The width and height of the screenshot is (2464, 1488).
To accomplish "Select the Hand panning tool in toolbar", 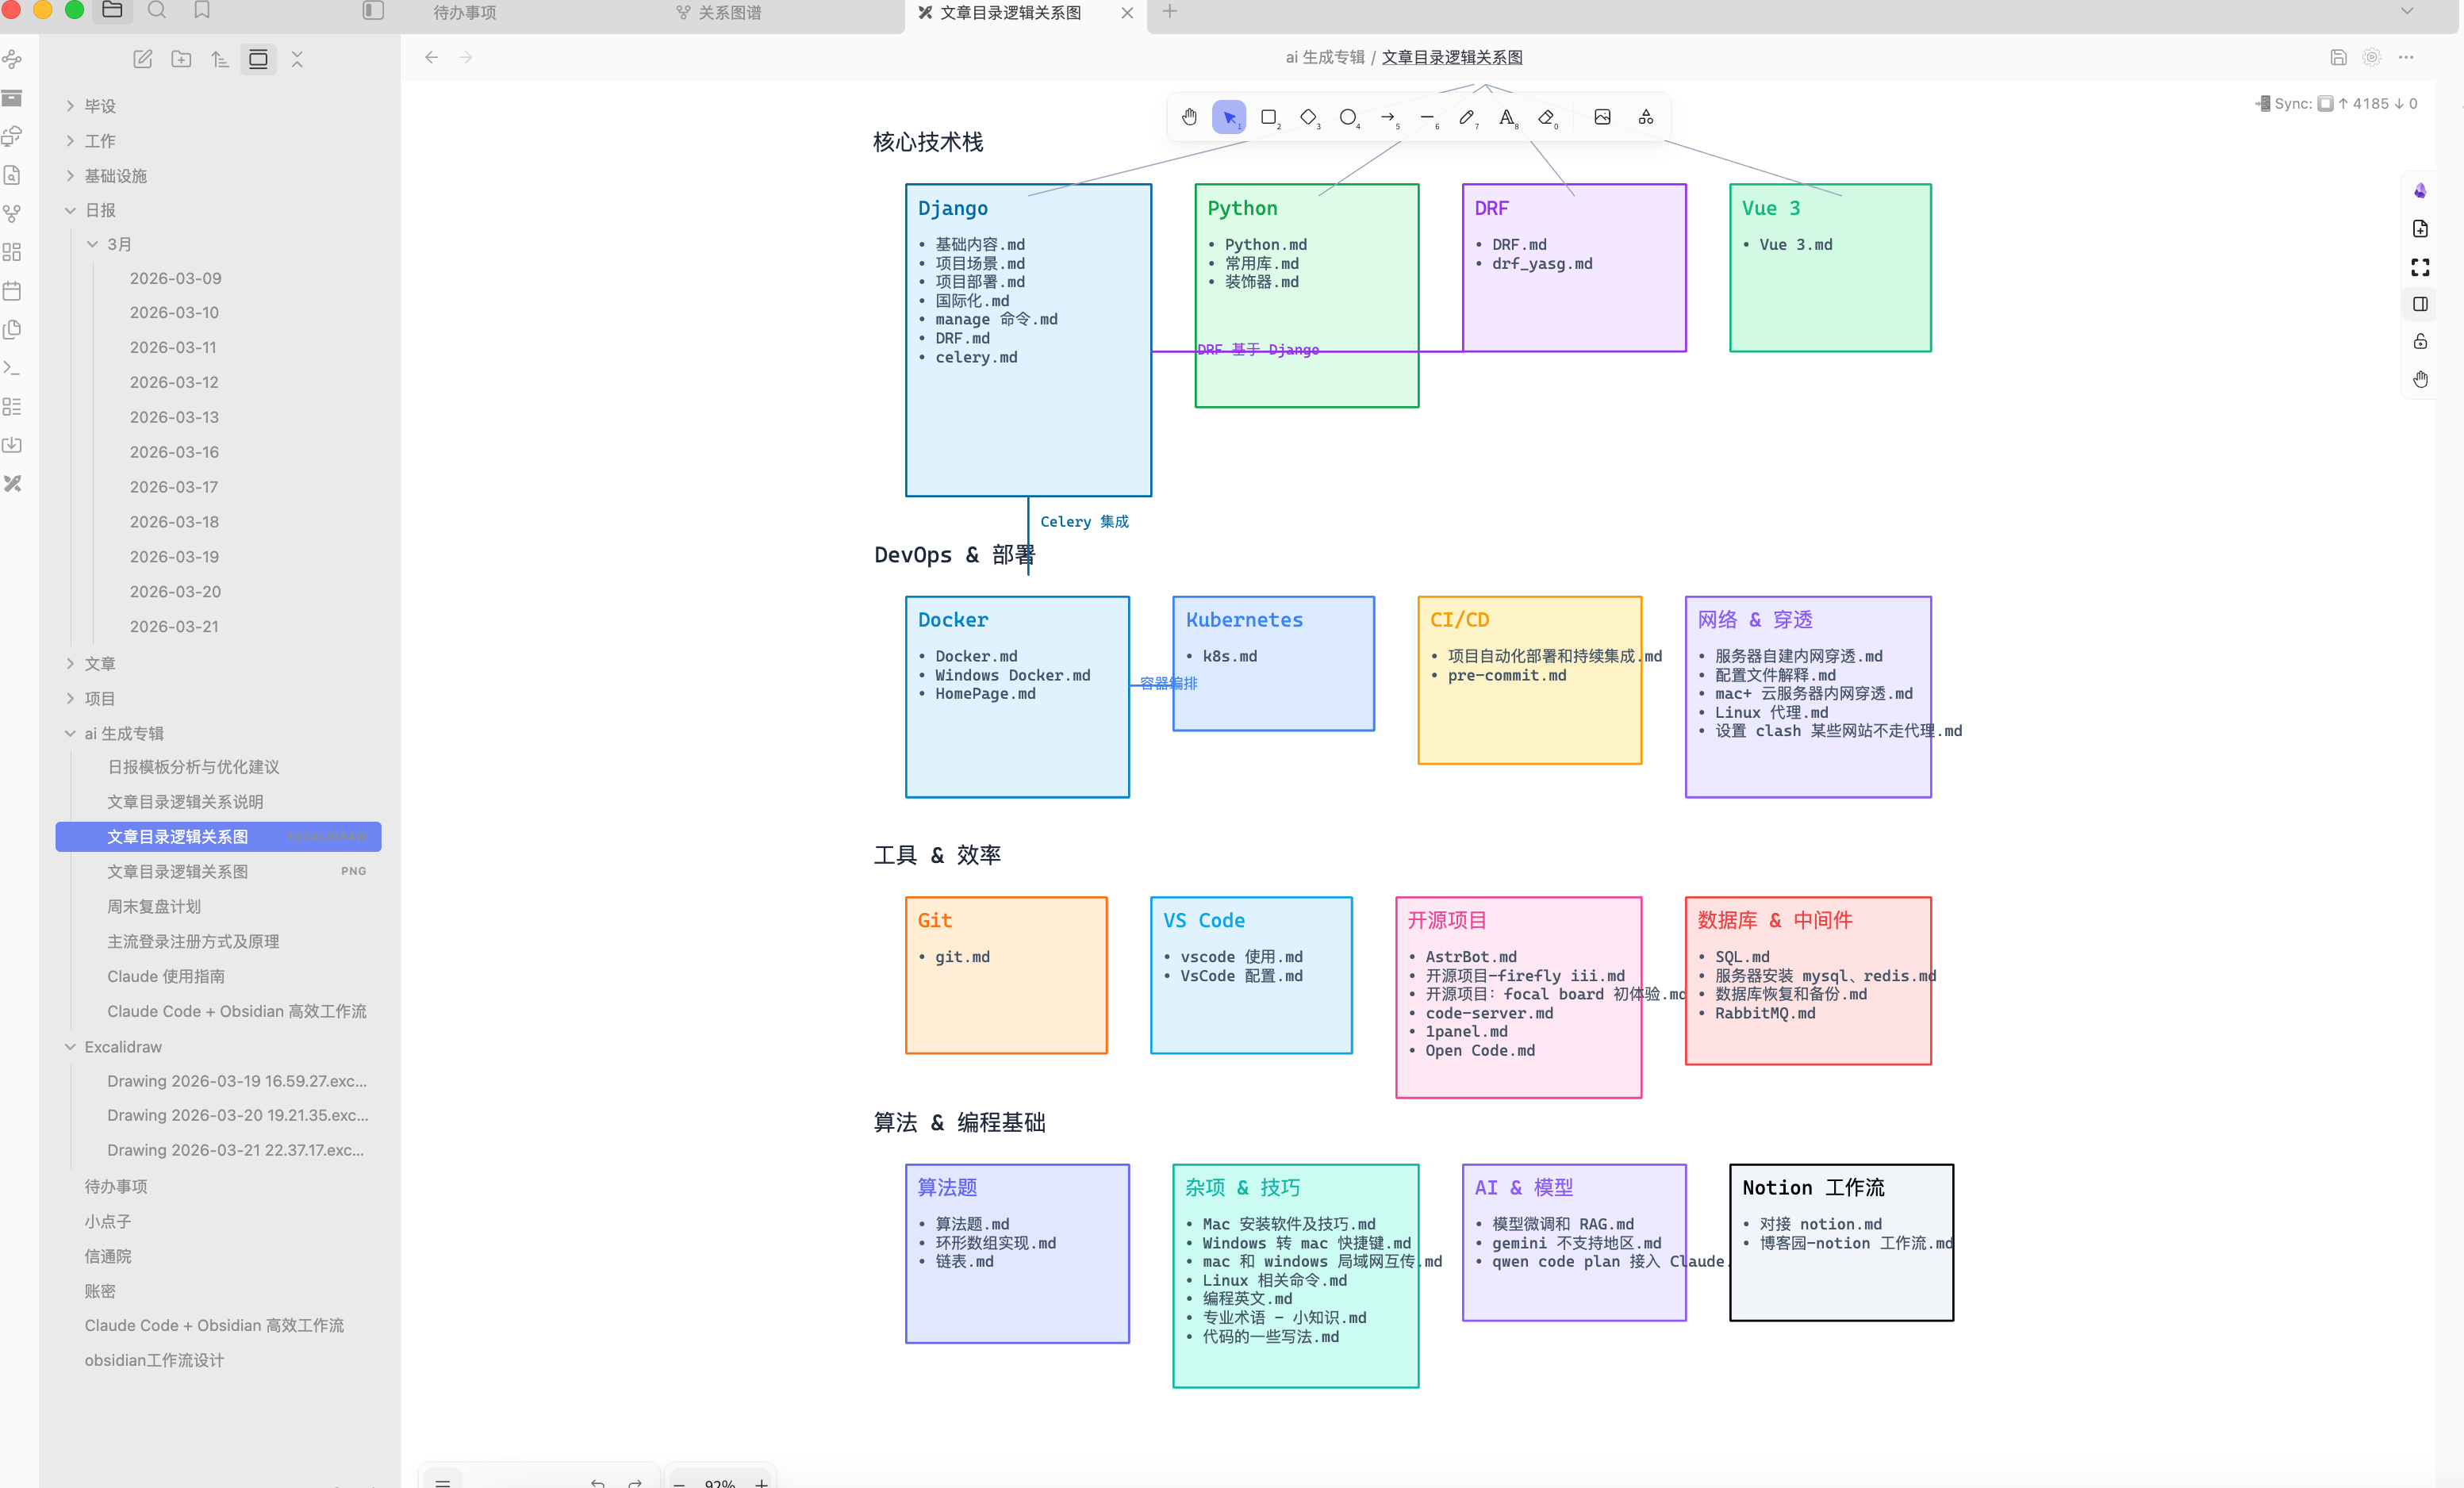I will click(x=1189, y=117).
